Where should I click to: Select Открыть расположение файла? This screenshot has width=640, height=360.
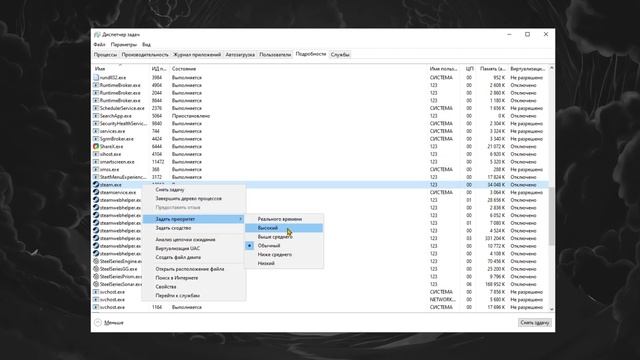coord(193,269)
